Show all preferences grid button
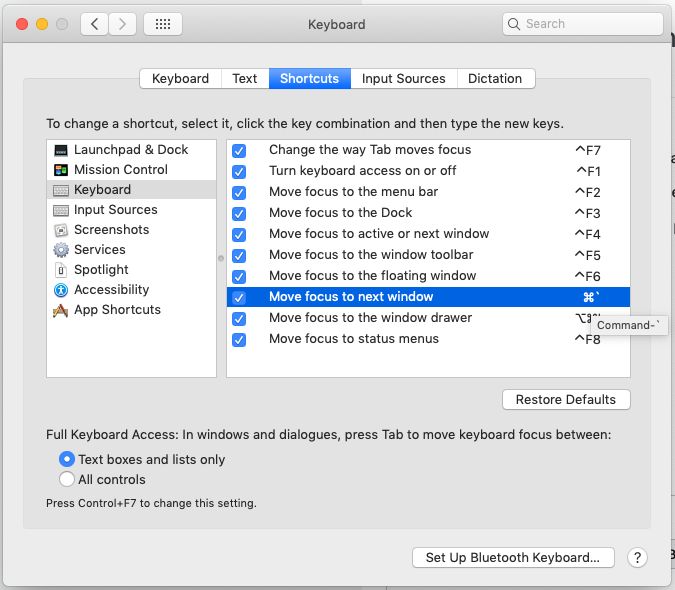This screenshot has height=590, width=675. [163, 24]
